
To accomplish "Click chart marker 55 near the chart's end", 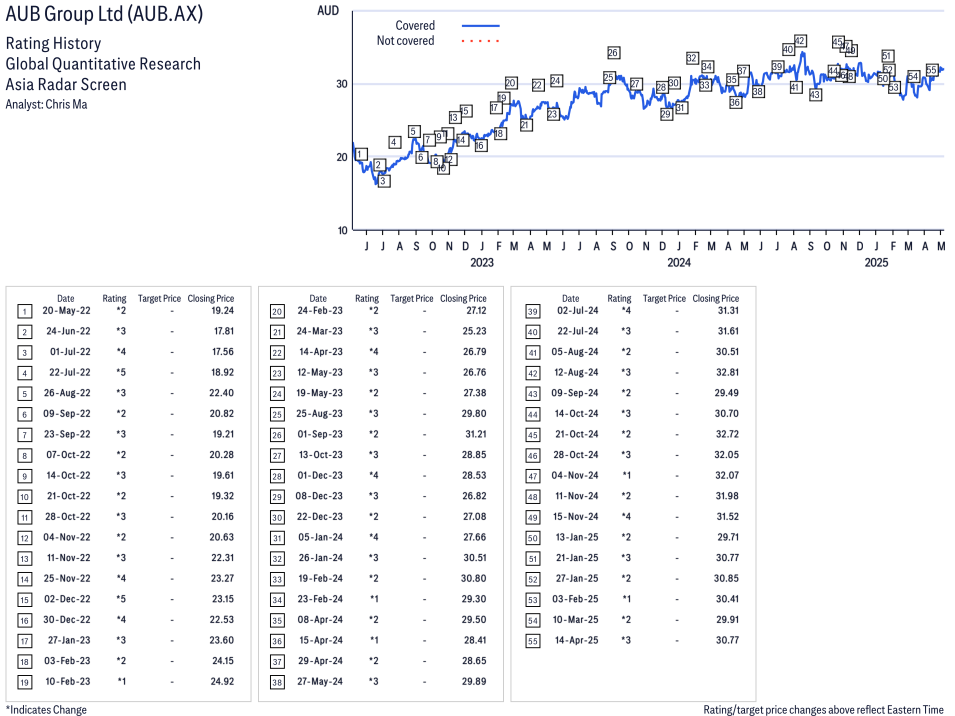I will [932, 69].
